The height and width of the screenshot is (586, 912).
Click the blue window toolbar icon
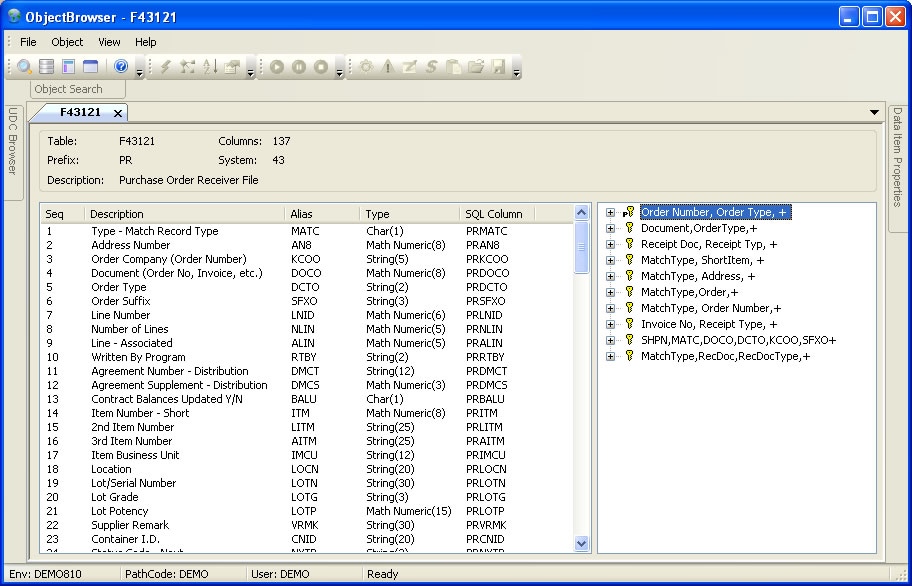click(x=91, y=67)
